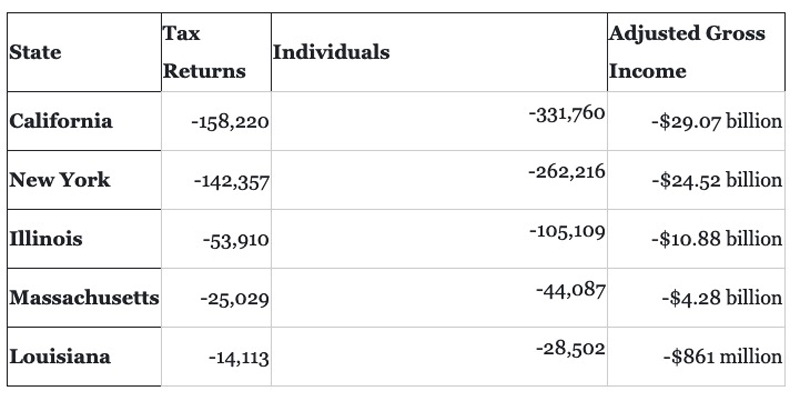
Task: Click California individuals value -331,760
Action: click(567, 113)
